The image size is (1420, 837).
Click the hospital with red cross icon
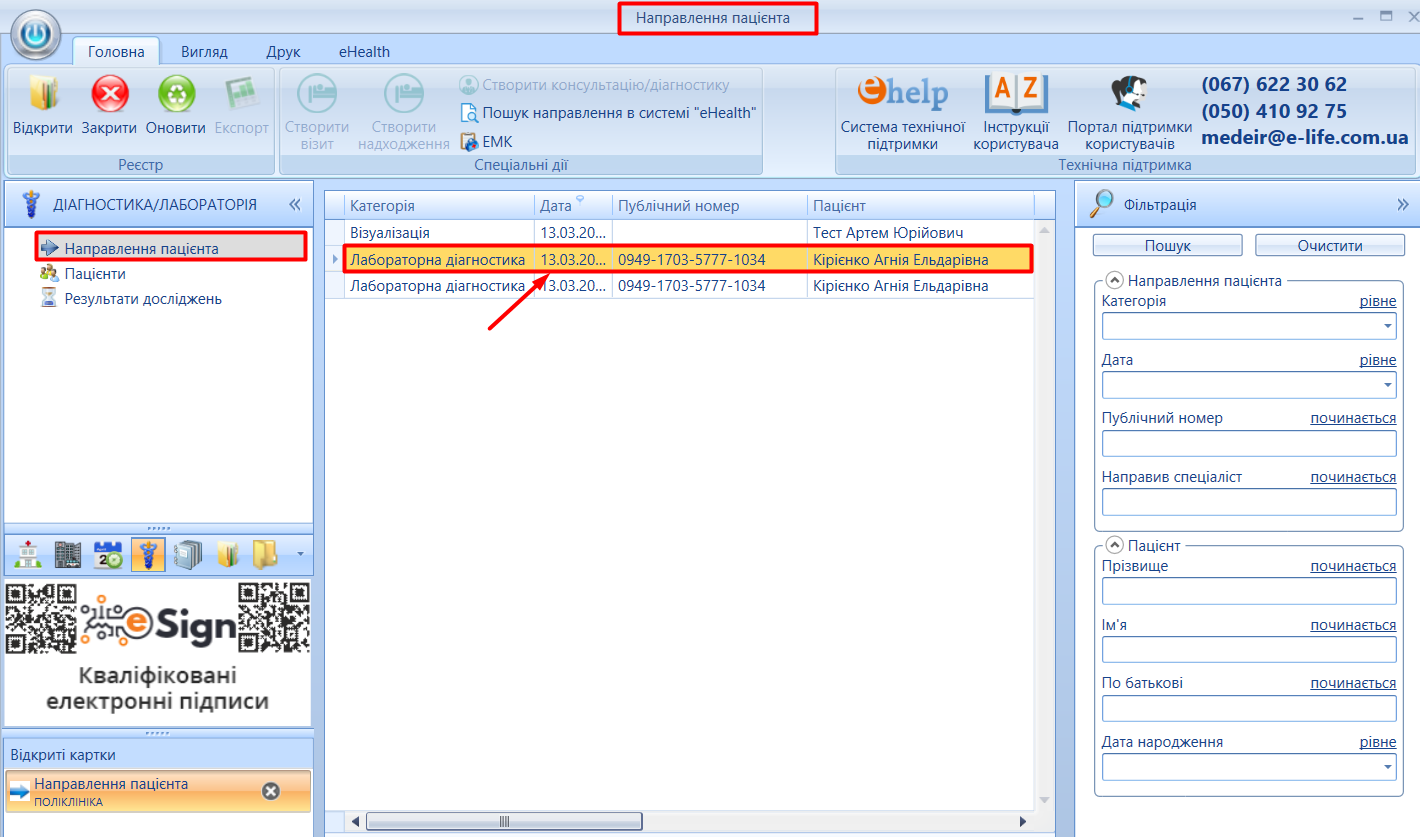point(29,555)
